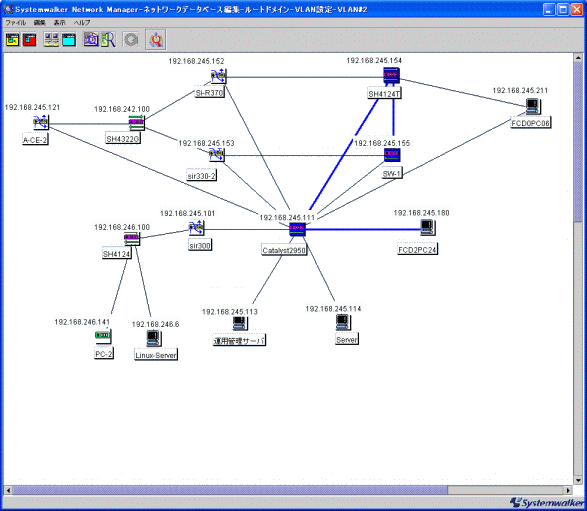The height and width of the screenshot is (511, 587).
Task: Click the red magnifier search toolbar icon
Action: point(156,40)
